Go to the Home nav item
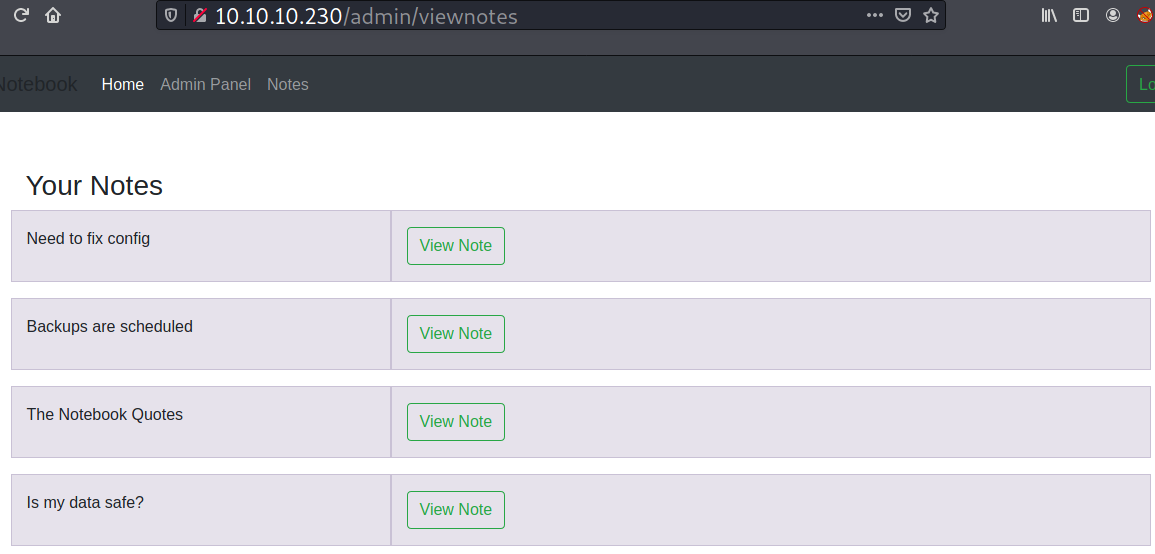Screen dimensions: 1155x554 pyautogui.click(x=123, y=84)
